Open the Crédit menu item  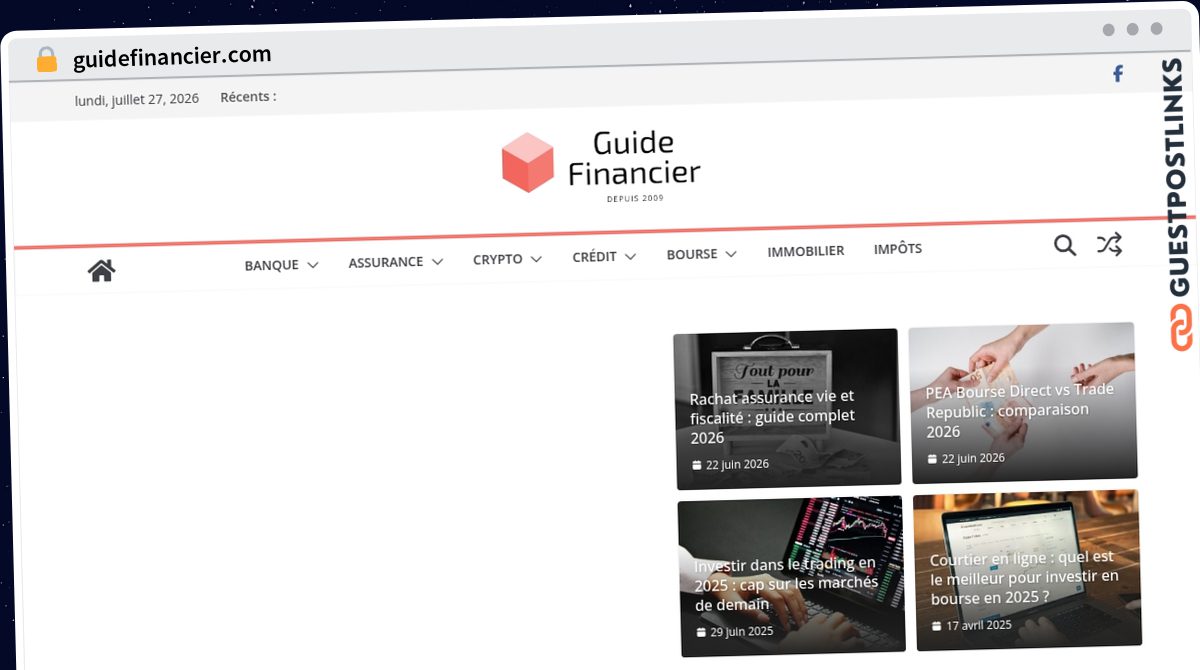tap(594, 257)
